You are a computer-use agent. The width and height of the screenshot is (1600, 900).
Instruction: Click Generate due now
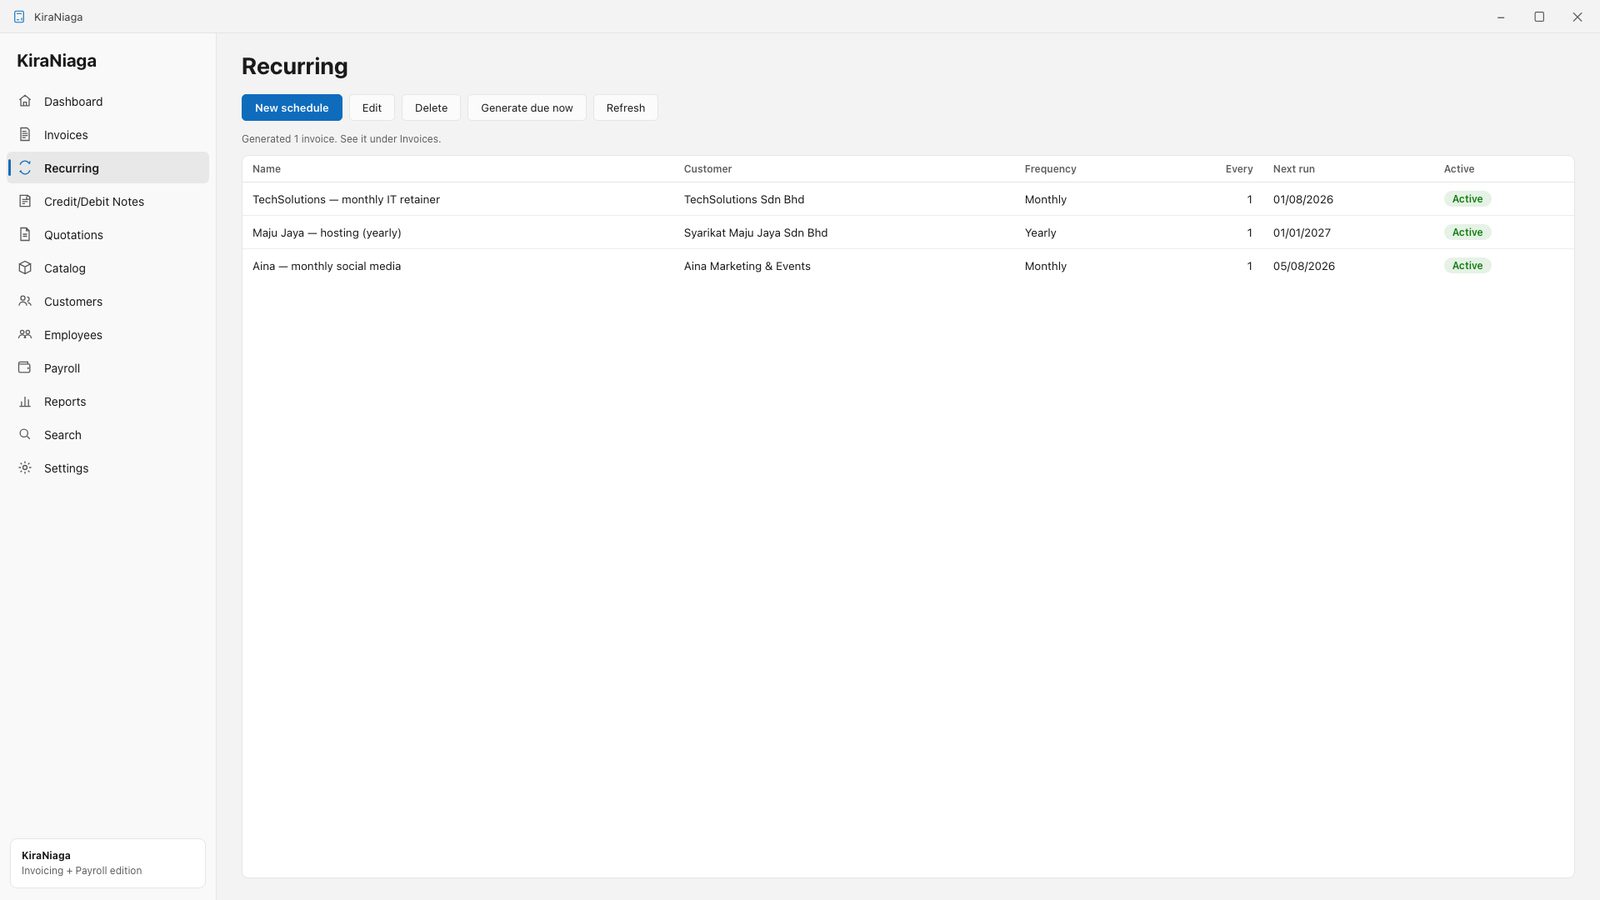tap(527, 108)
